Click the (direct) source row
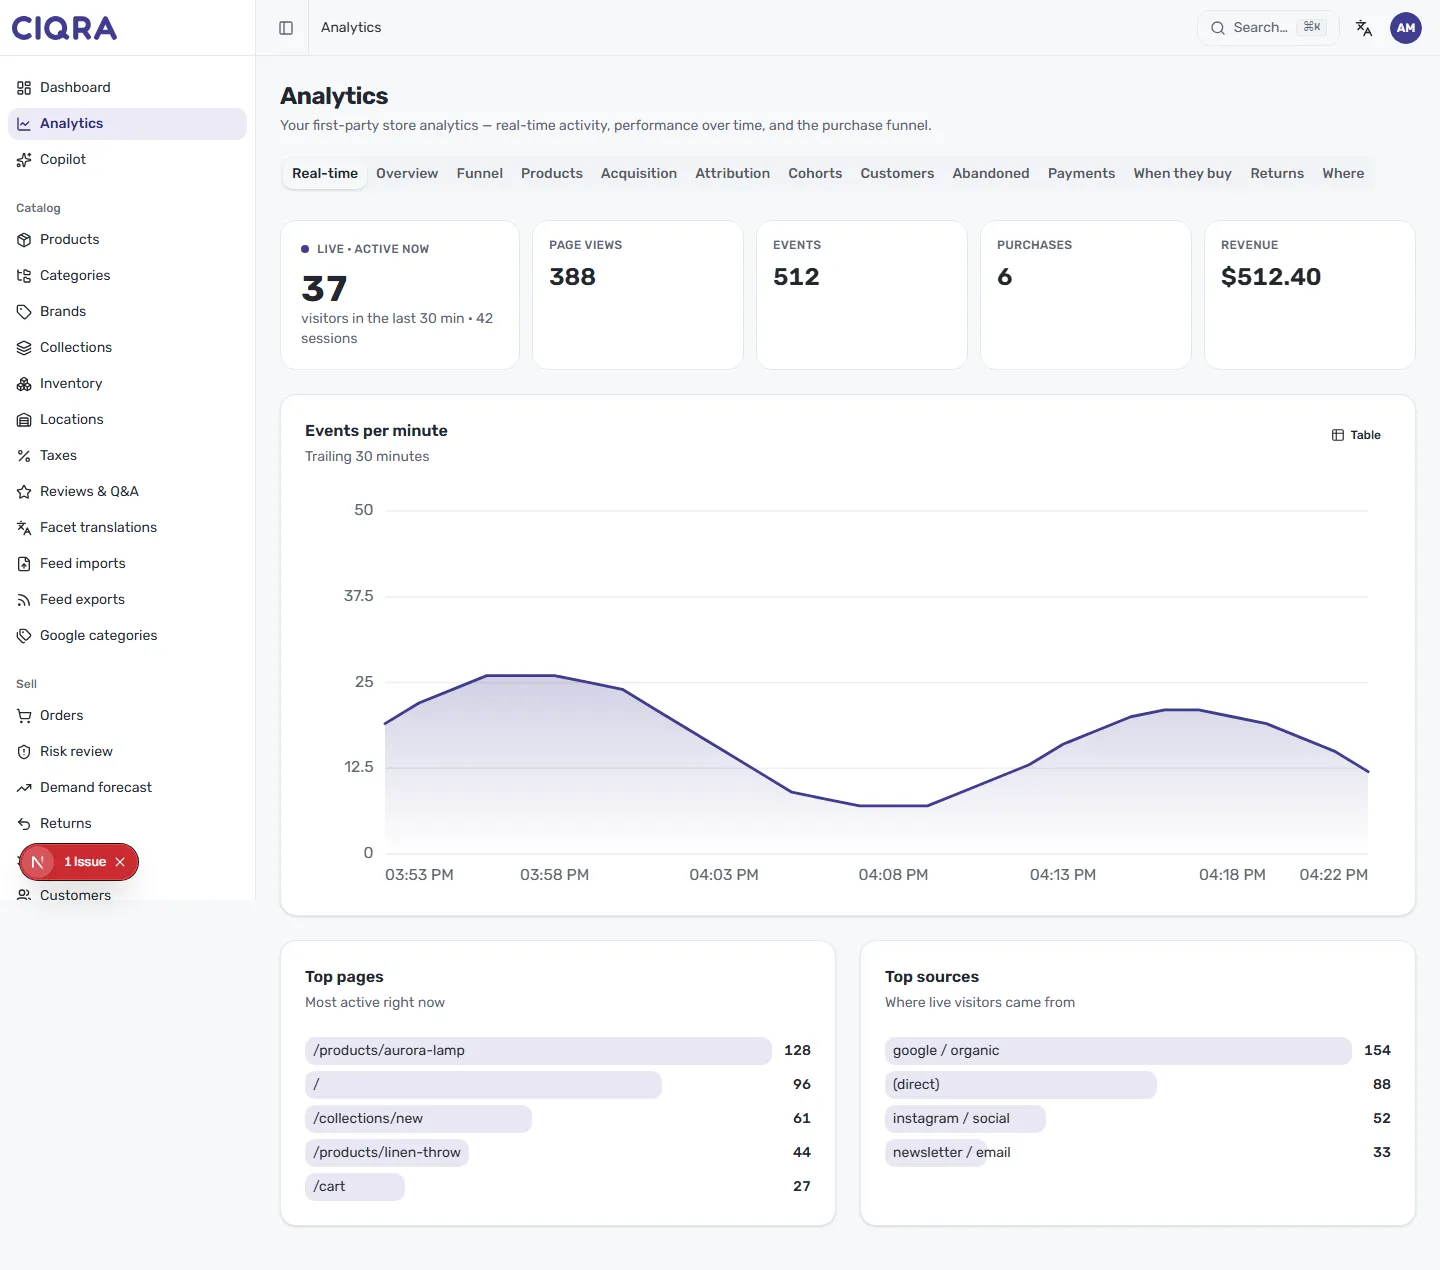This screenshot has width=1440, height=1270. click(1138, 1085)
